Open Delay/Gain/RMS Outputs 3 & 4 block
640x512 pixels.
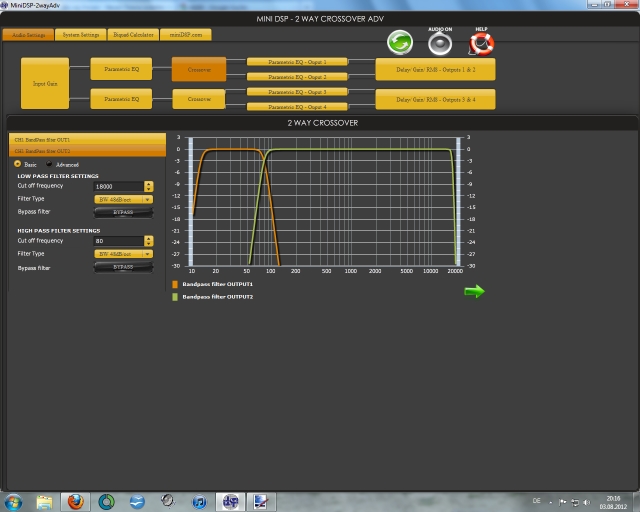pos(436,99)
